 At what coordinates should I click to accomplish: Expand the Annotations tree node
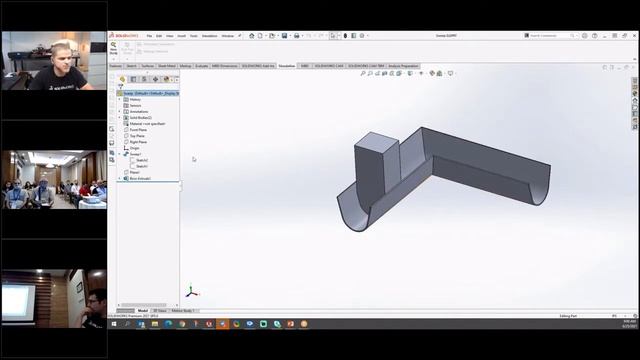120,112
